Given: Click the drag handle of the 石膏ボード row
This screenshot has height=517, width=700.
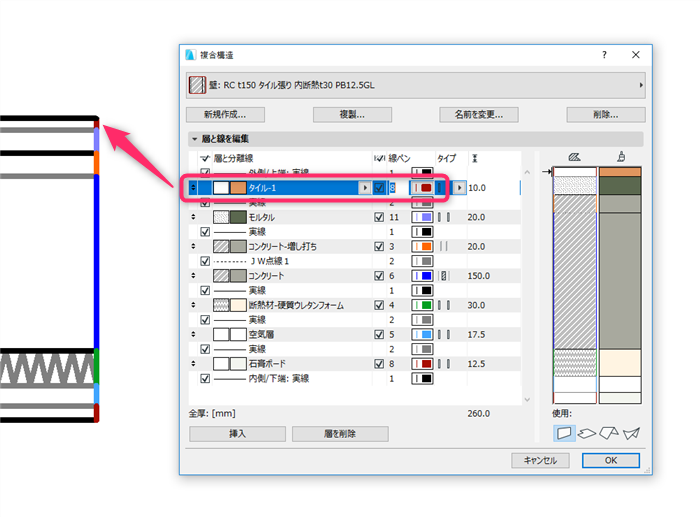Looking at the screenshot, I should click(193, 363).
